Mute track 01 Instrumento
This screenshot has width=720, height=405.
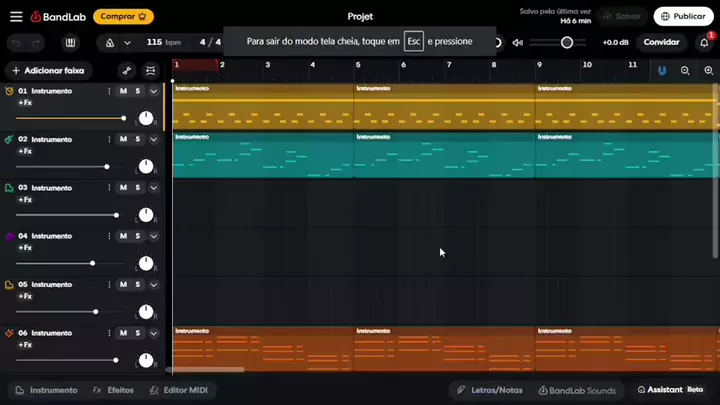(x=123, y=91)
